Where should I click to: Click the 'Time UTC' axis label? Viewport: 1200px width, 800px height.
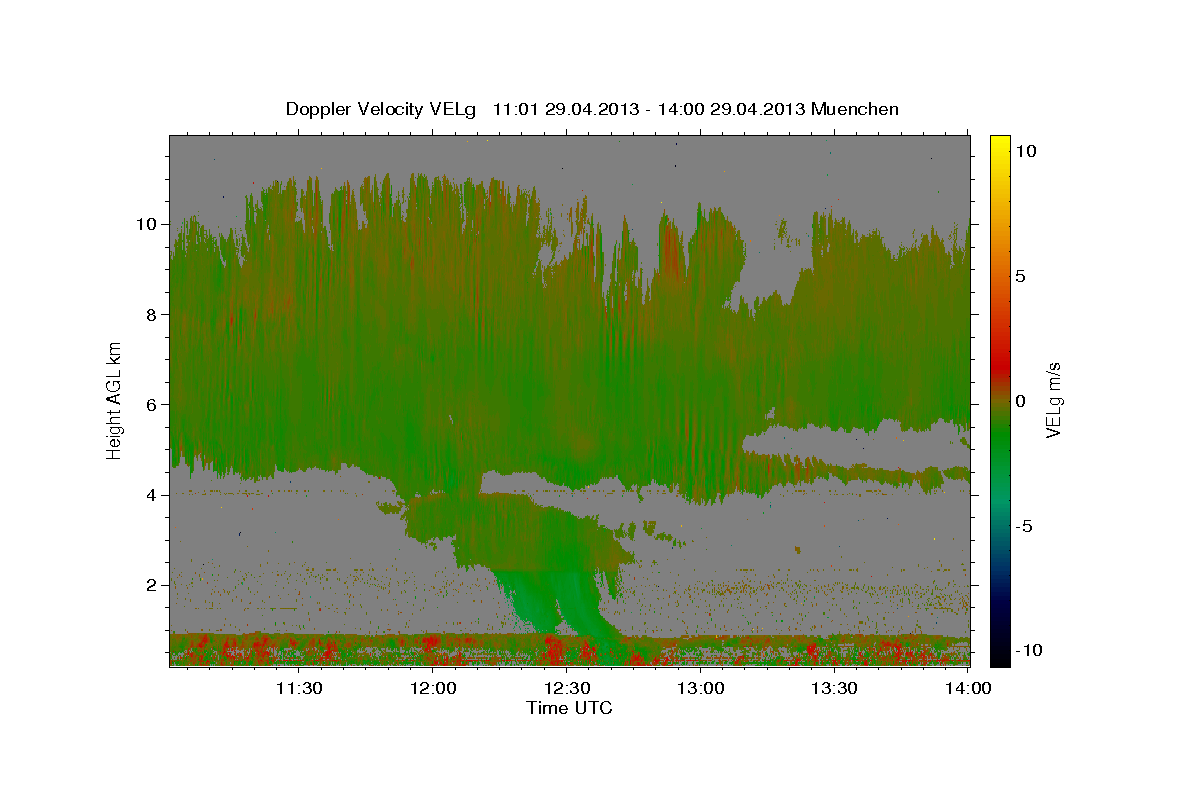(569, 708)
